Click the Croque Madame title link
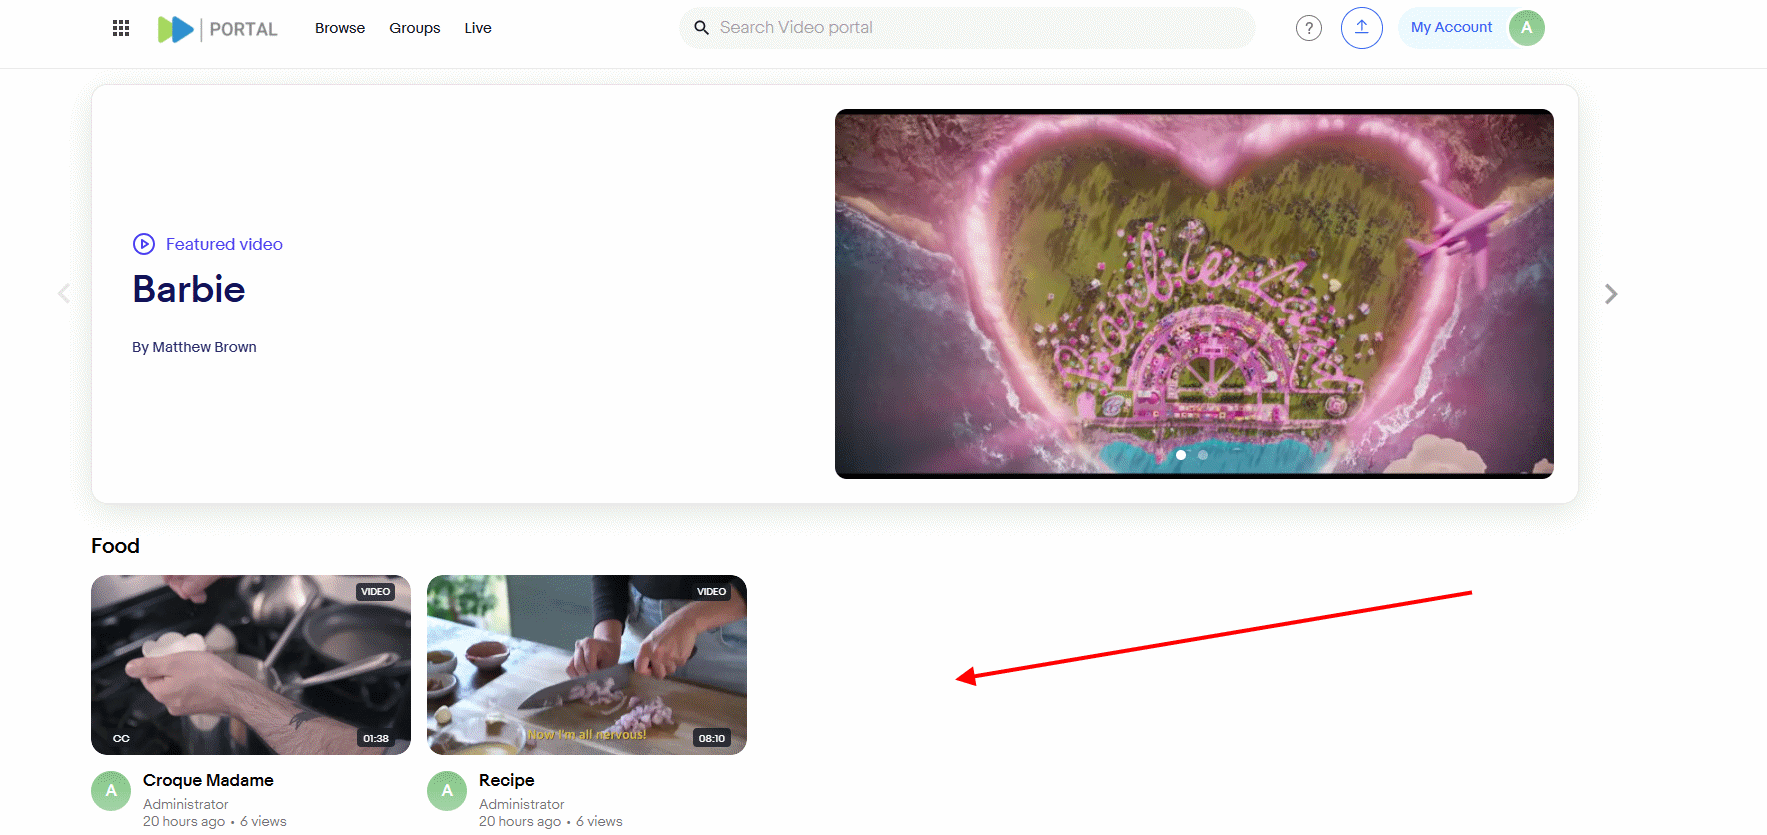Screen dimensions: 1767x835 208,780
